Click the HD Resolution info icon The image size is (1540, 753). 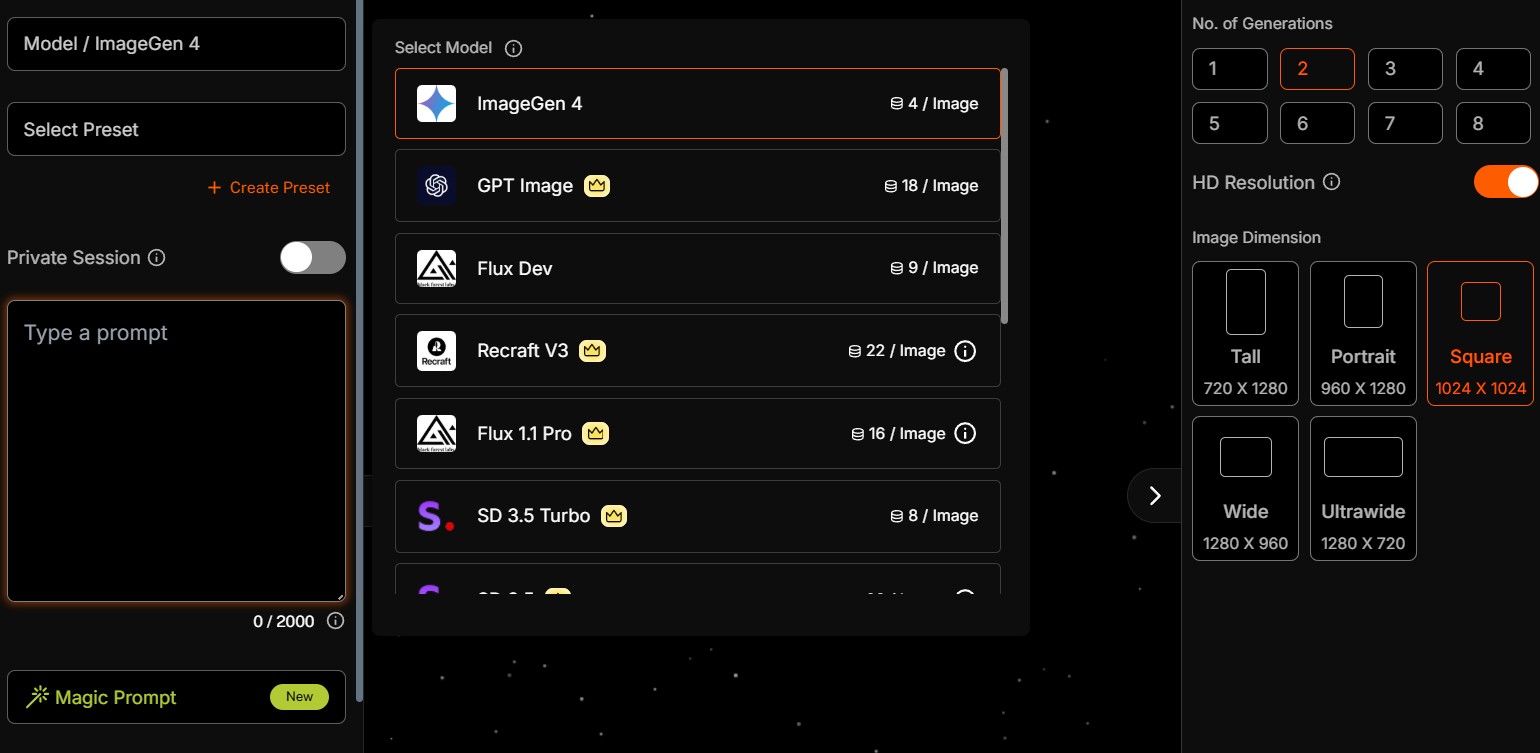(x=1331, y=182)
